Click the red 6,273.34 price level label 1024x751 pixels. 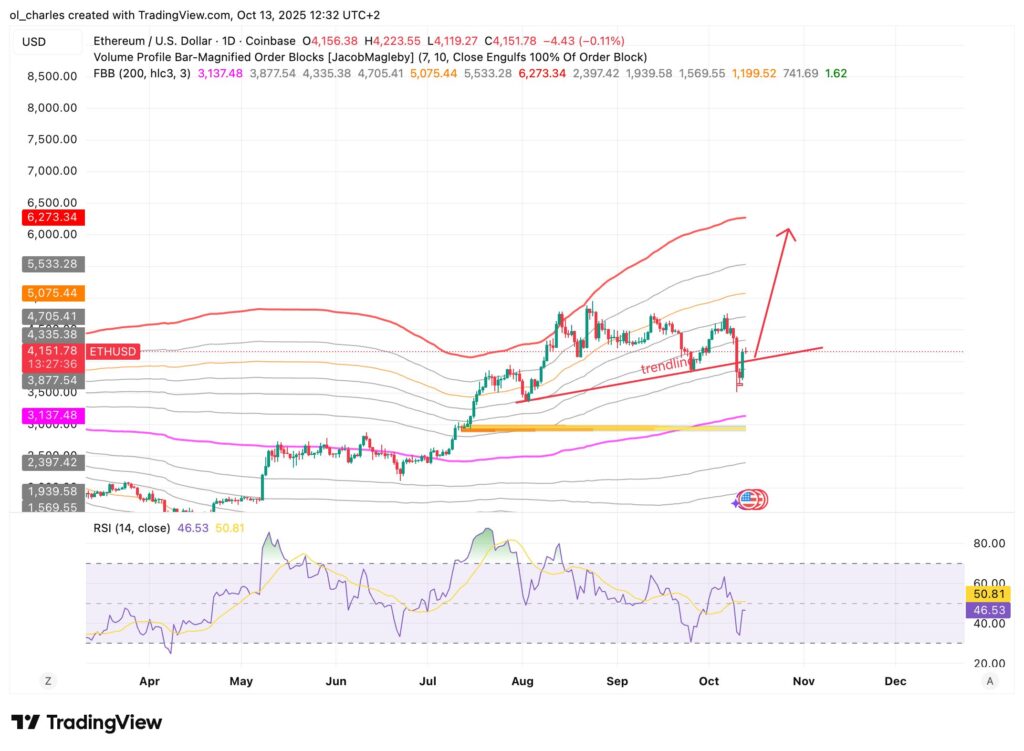click(52, 217)
